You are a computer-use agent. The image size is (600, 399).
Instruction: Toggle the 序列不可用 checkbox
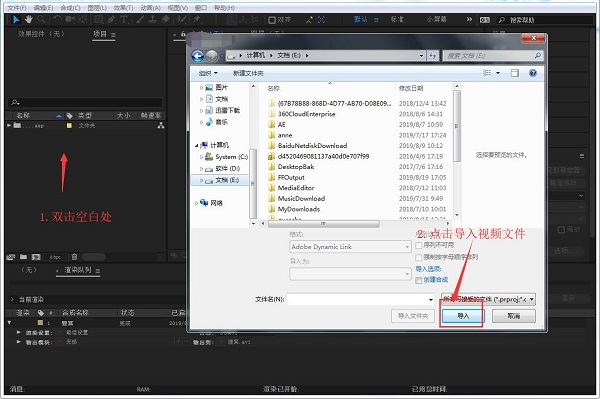tap(419, 245)
